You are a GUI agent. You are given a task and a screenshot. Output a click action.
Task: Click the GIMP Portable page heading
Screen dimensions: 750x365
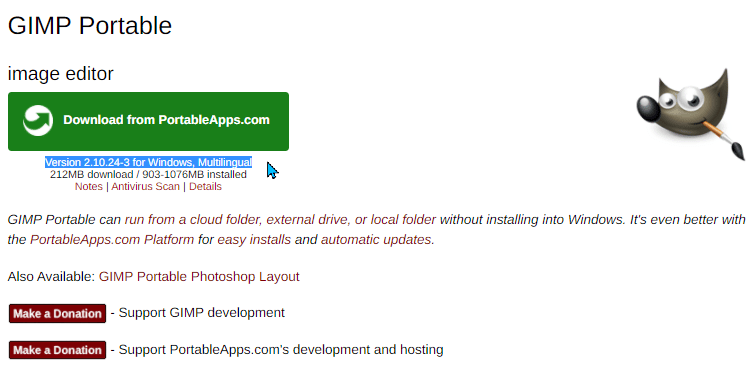pos(90,25)
